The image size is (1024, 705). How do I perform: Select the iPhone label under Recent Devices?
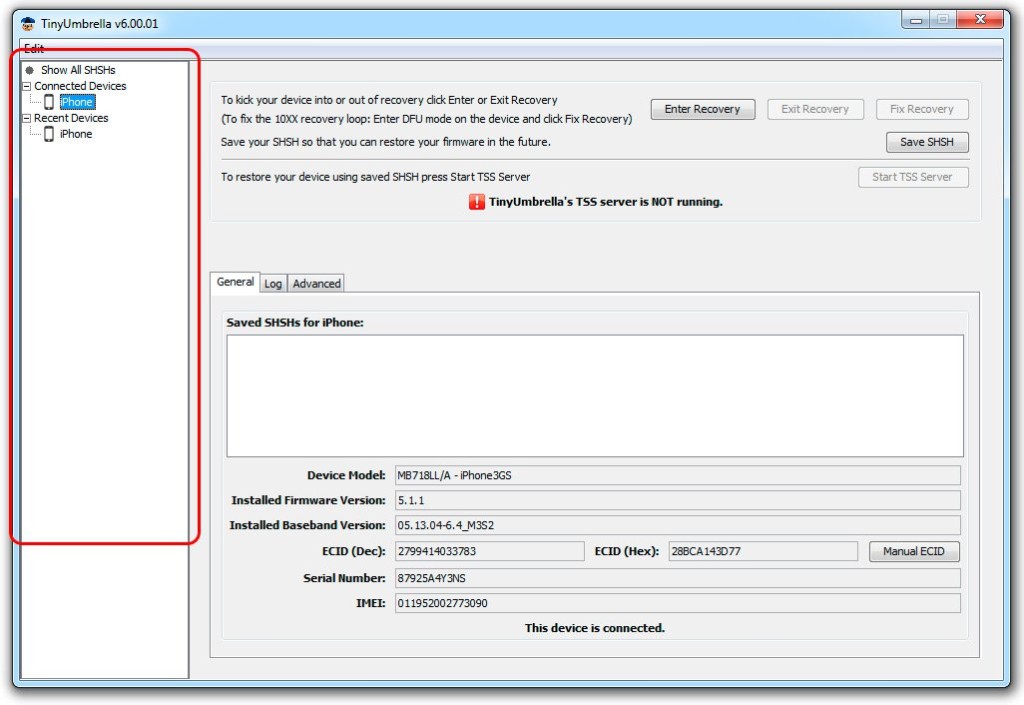coord(76,134)
